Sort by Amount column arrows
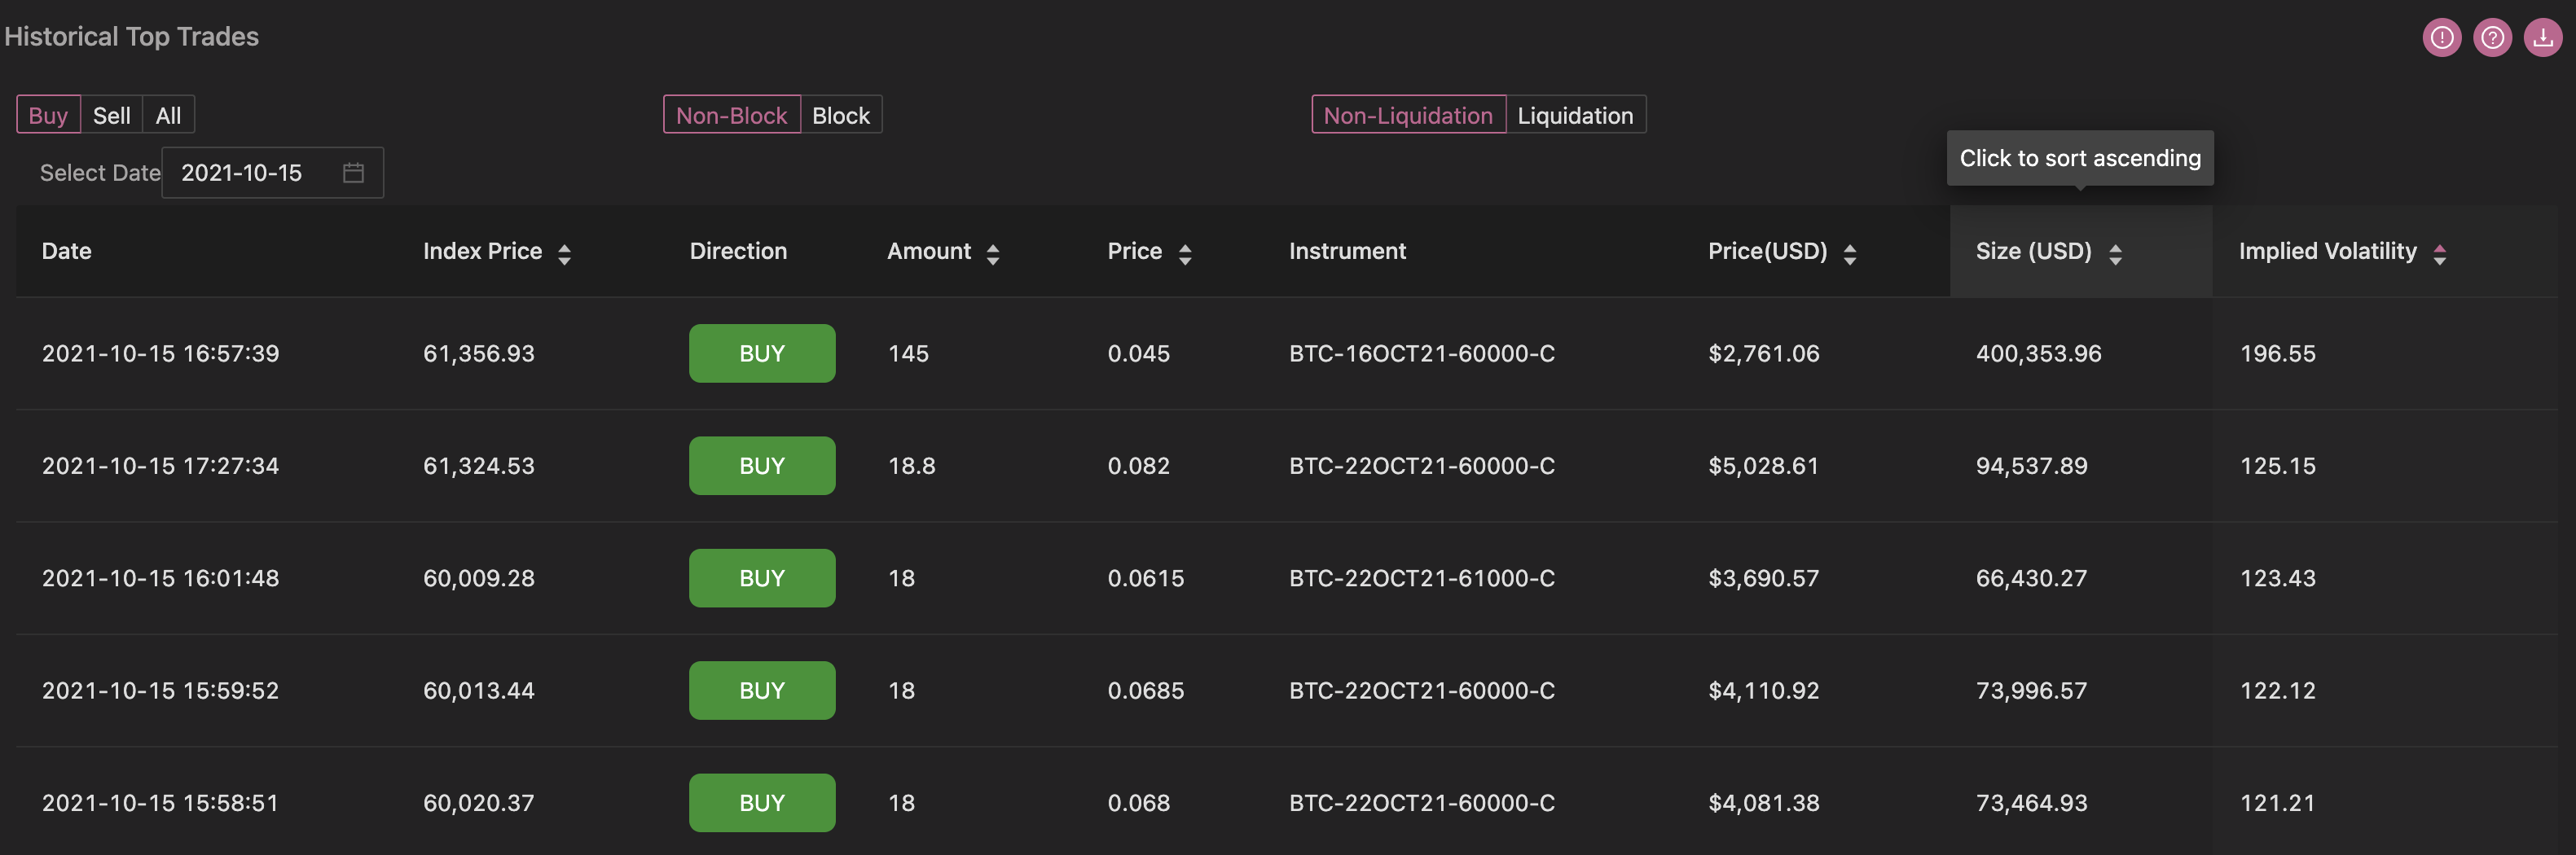Viewport: 2576px width, 855px height. 993,254
